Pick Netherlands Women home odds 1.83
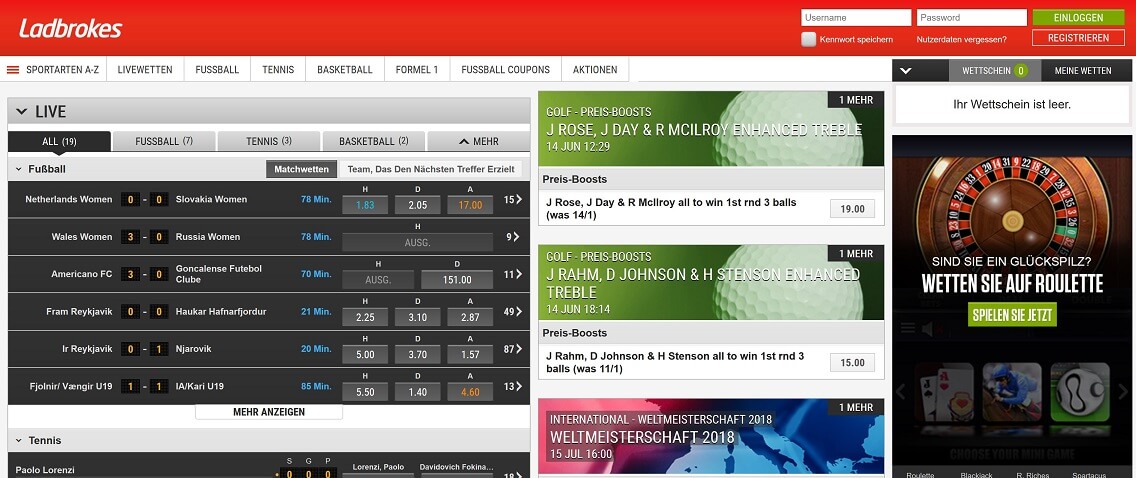The height and width of the screenshot is (478, 1136). click(x=365, y=205)
